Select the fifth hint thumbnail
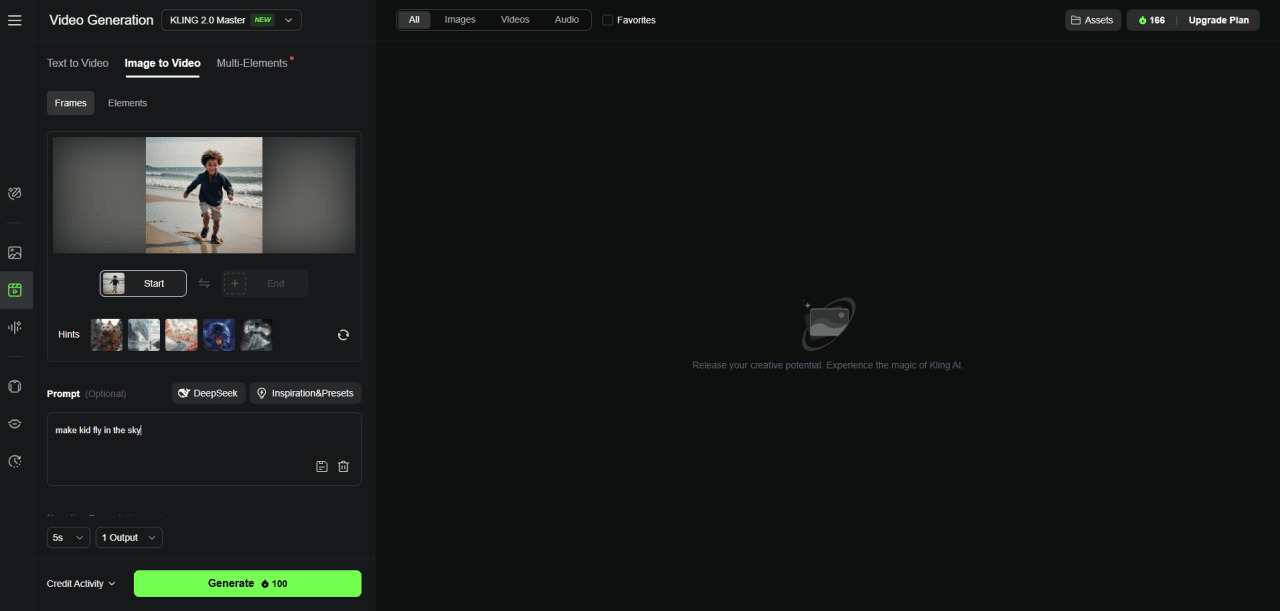 coord(256,335)
